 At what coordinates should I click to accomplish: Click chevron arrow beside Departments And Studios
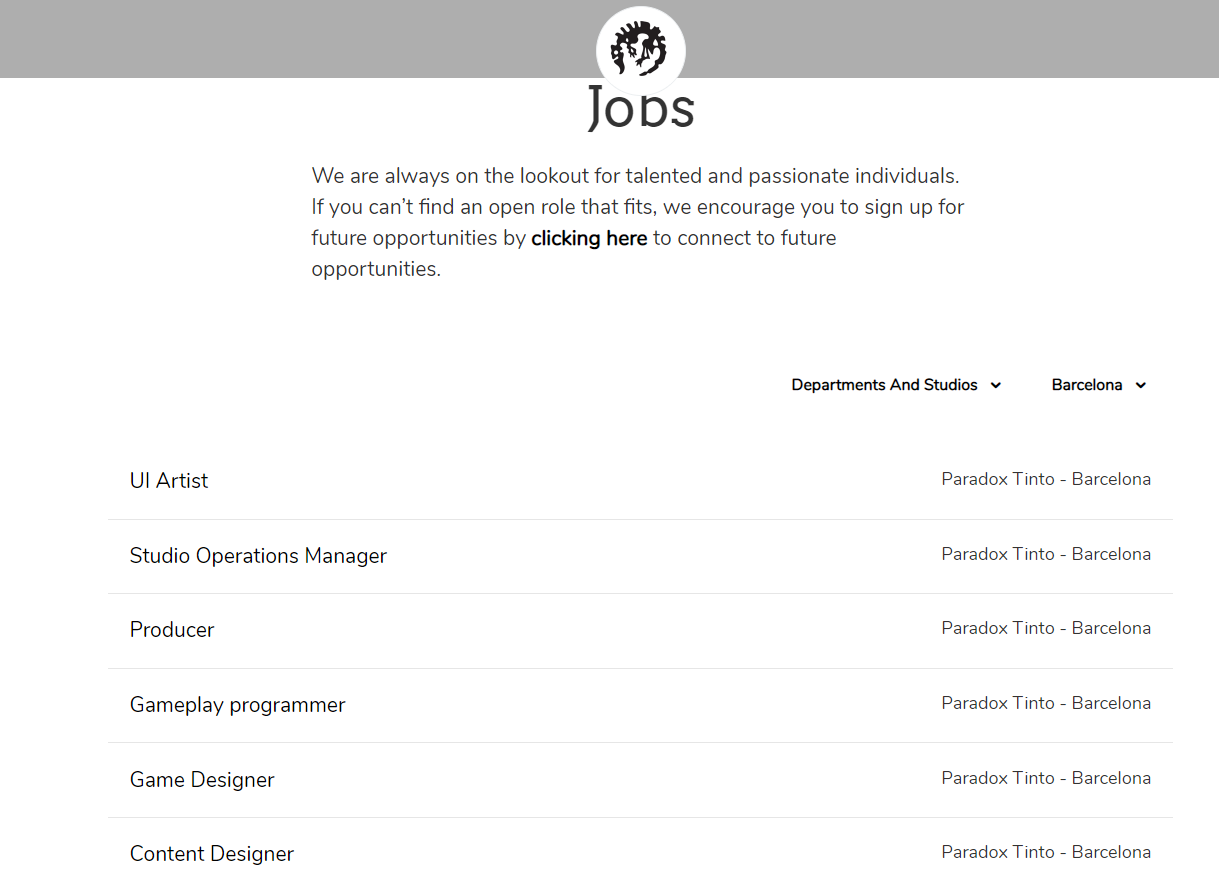[996, 386]
